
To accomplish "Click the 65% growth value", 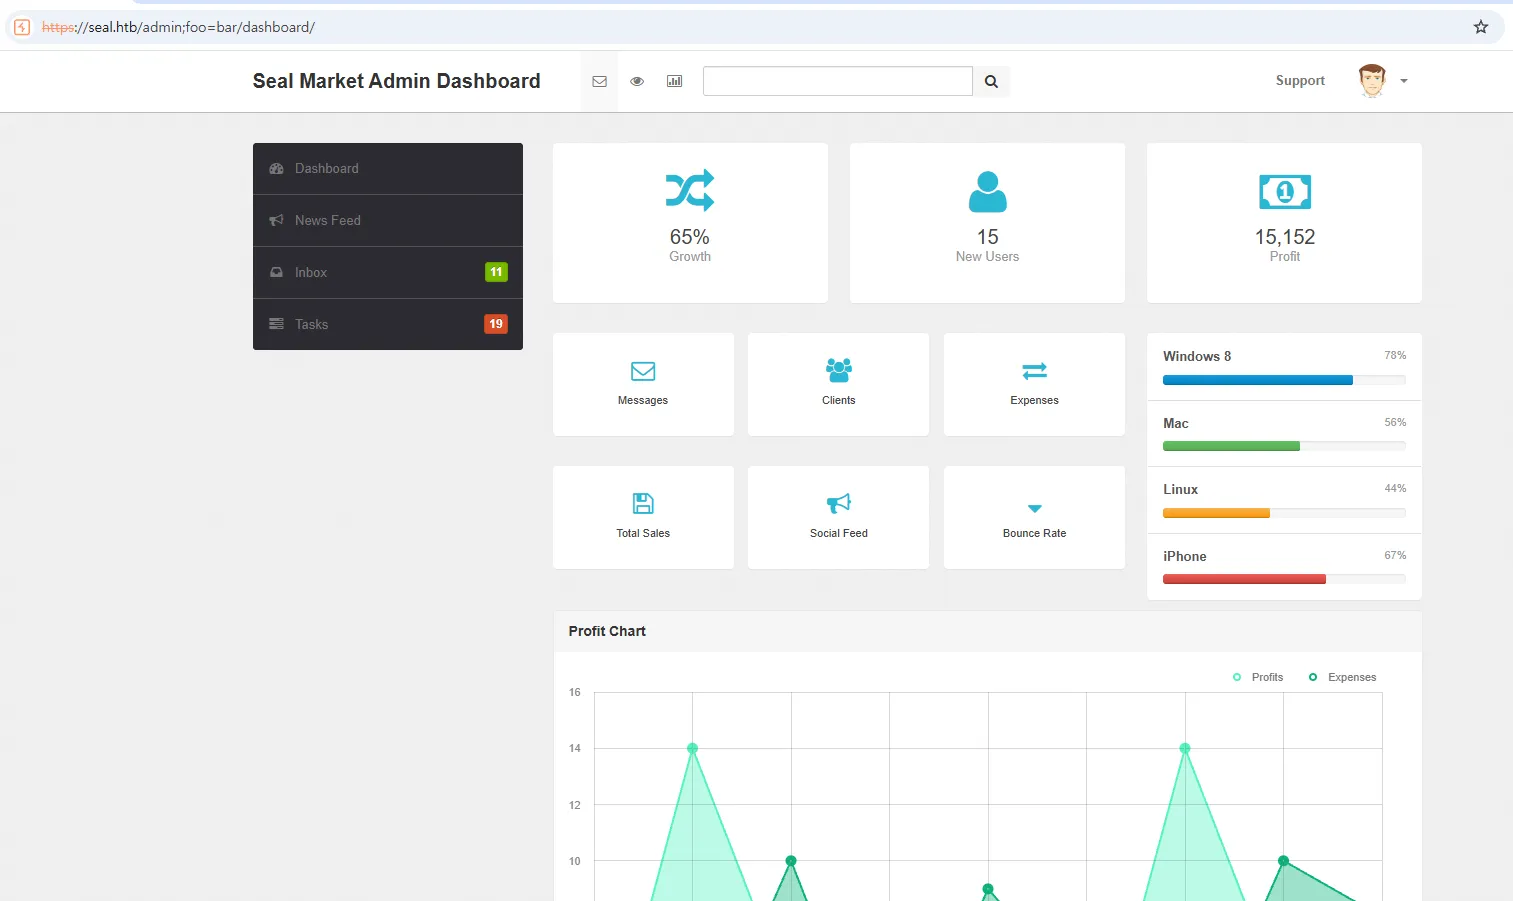I will tap(690, 237).
